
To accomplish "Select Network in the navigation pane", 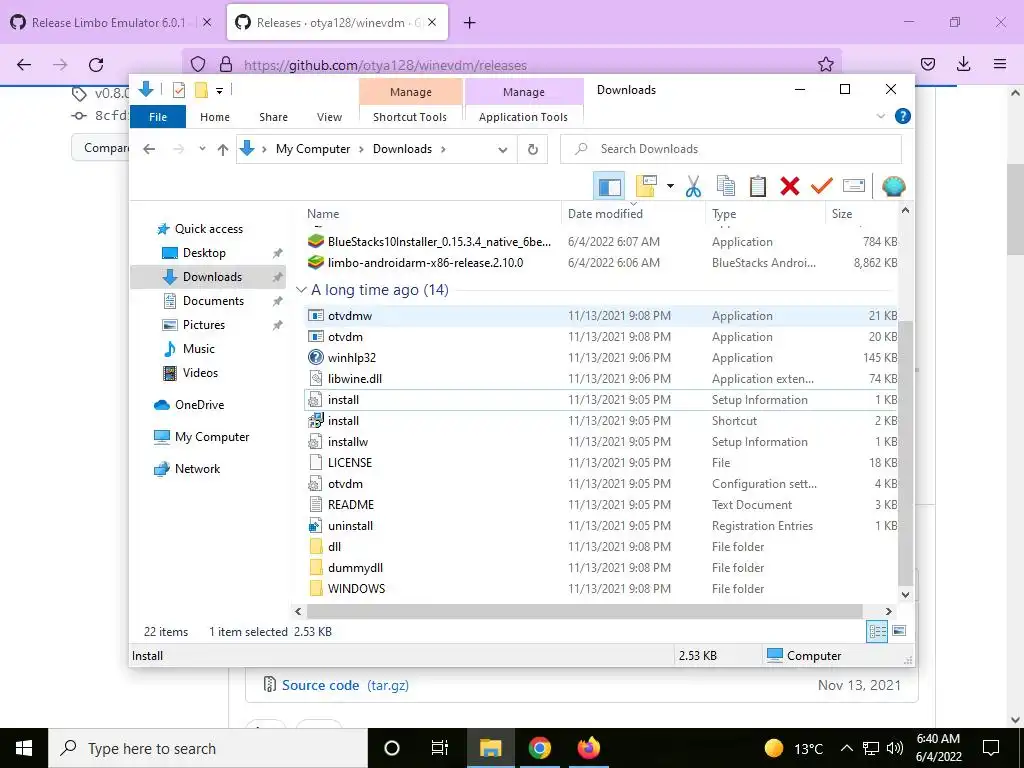I will pos(197,469).
